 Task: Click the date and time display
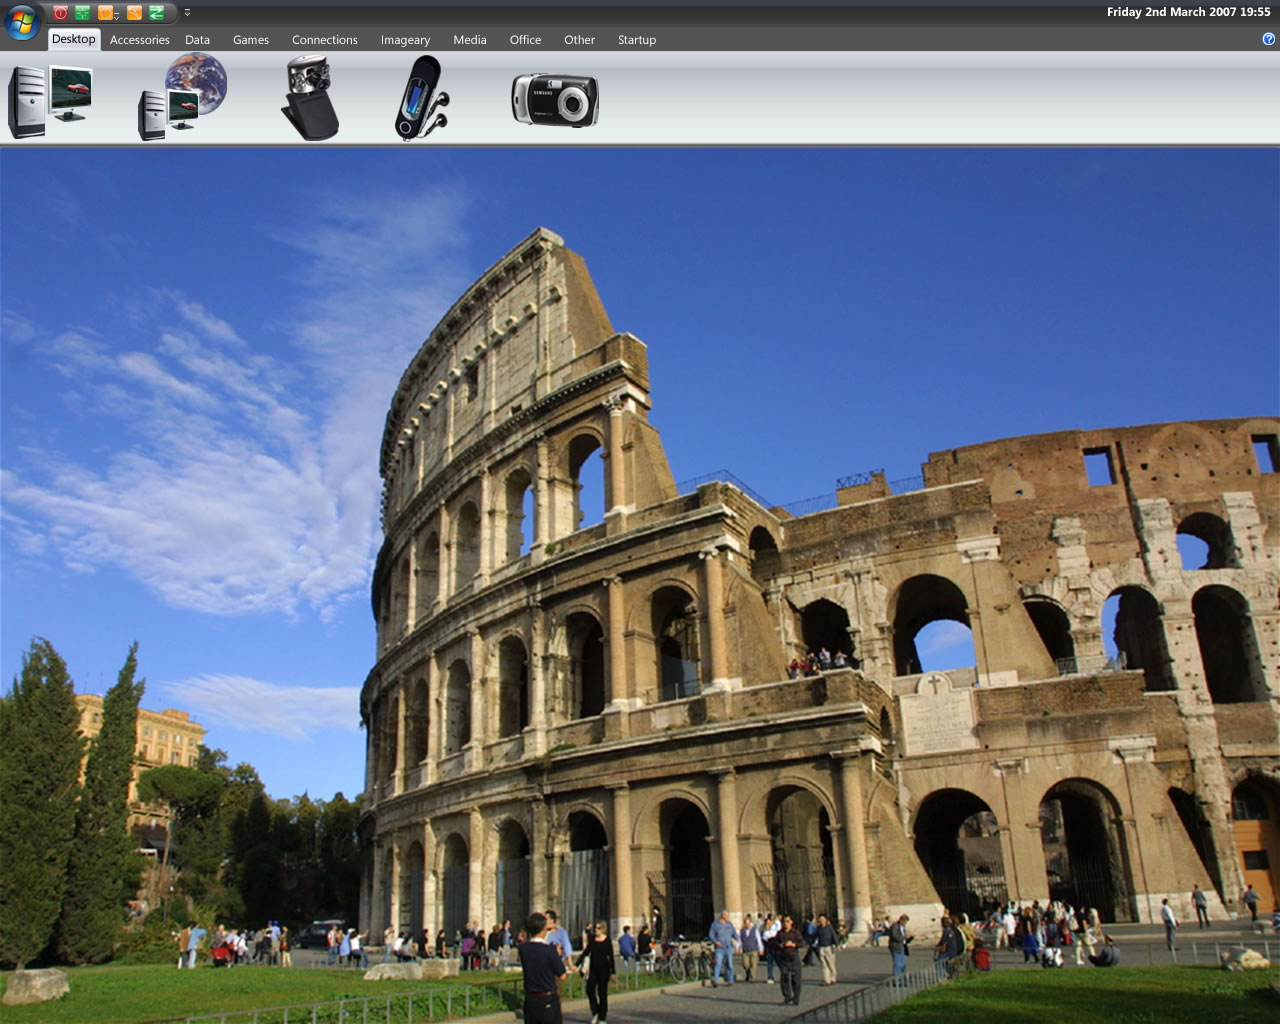click(x=1188, y=12)
